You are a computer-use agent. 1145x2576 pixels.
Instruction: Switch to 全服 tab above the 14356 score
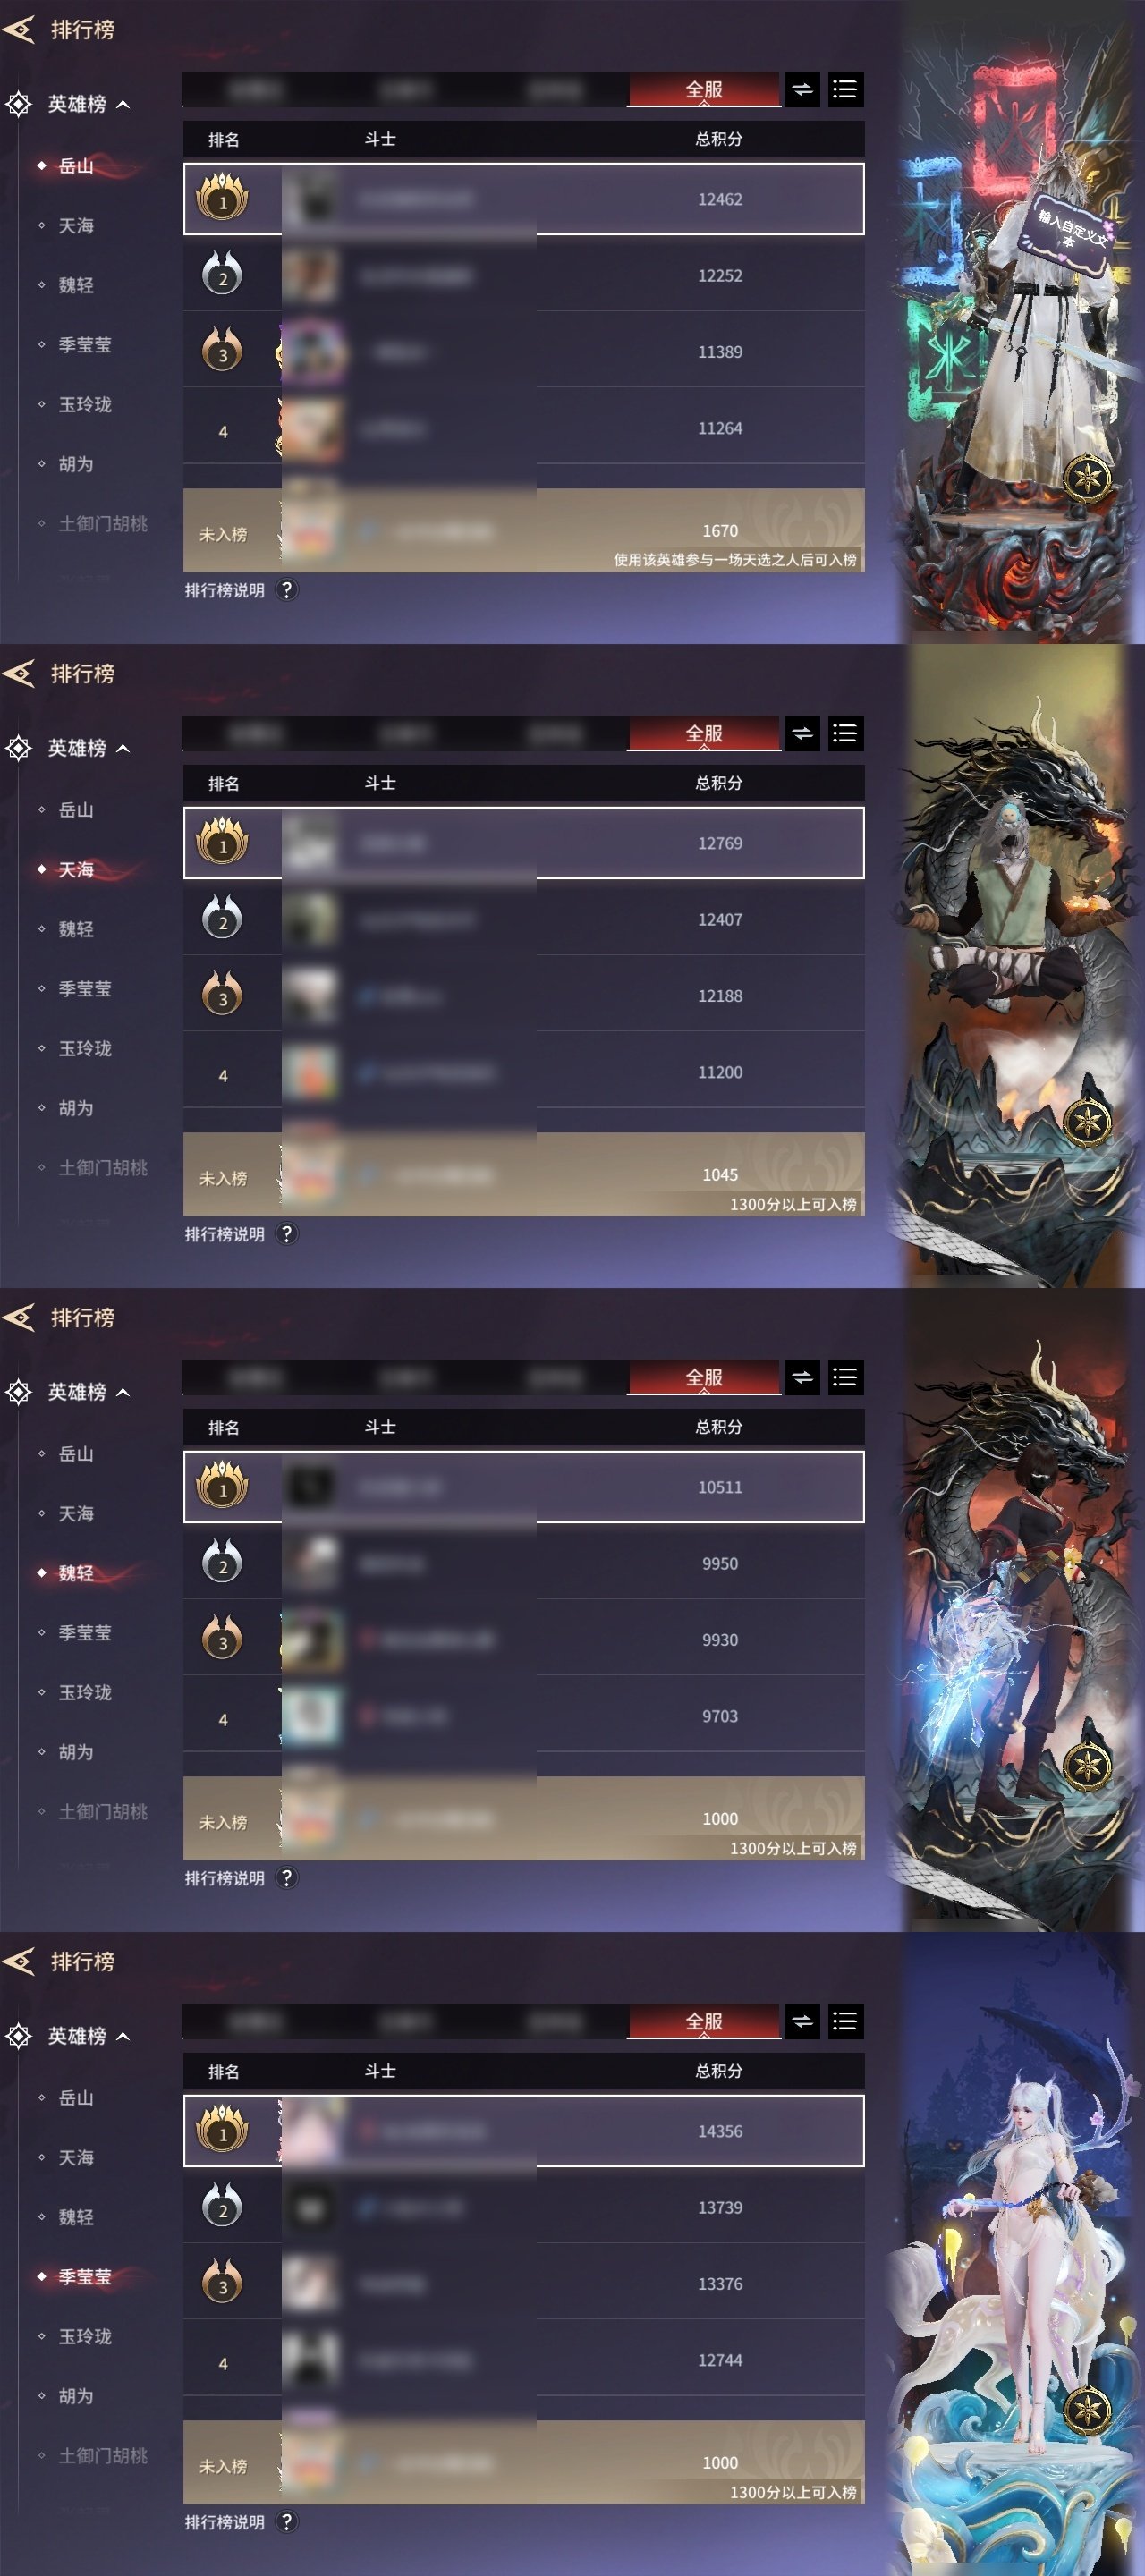click(x=704, y=2022)
